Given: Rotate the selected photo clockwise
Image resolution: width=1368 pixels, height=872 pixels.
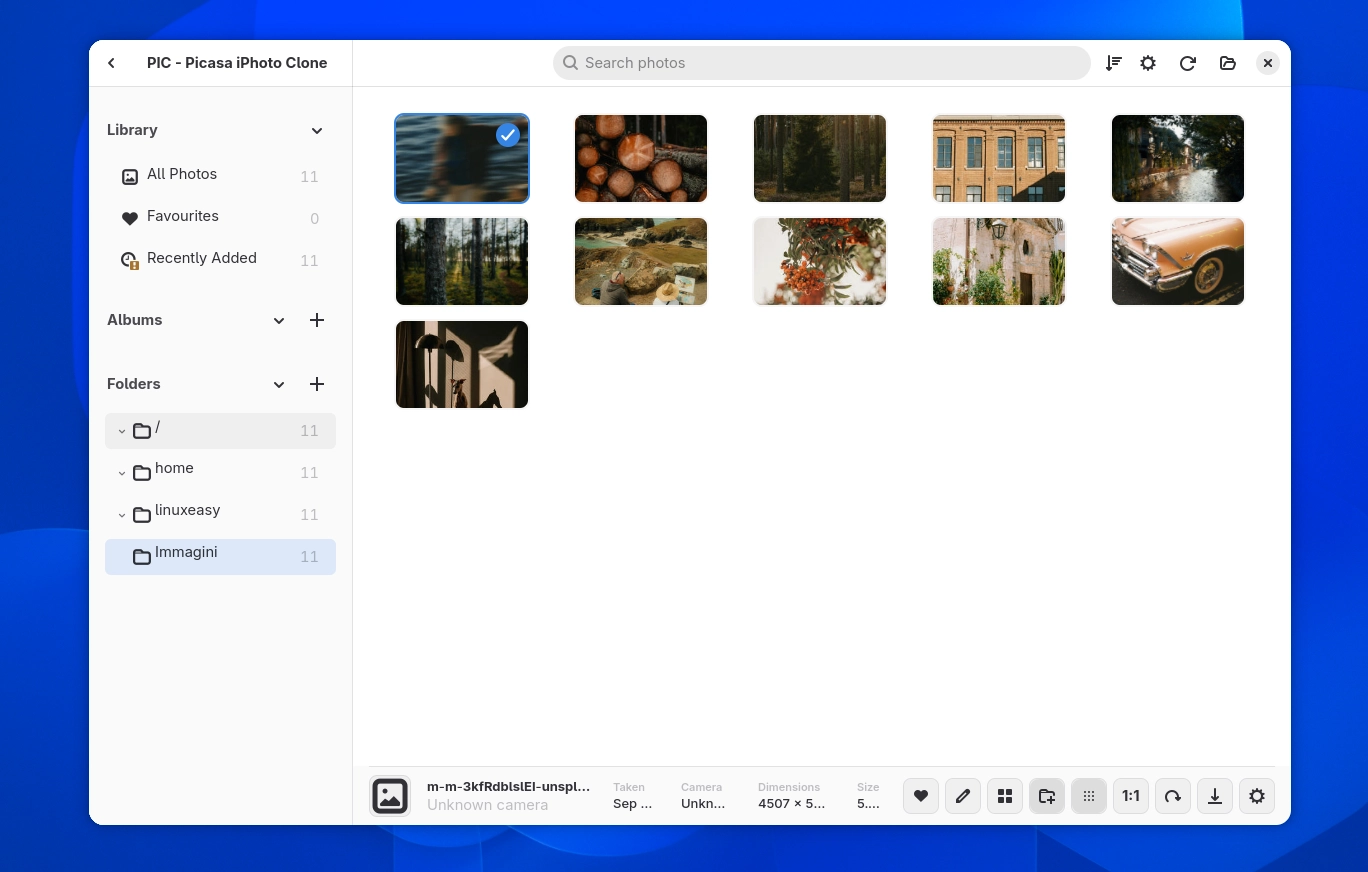Looking at the screenshot, I should tap(1173, 796).
